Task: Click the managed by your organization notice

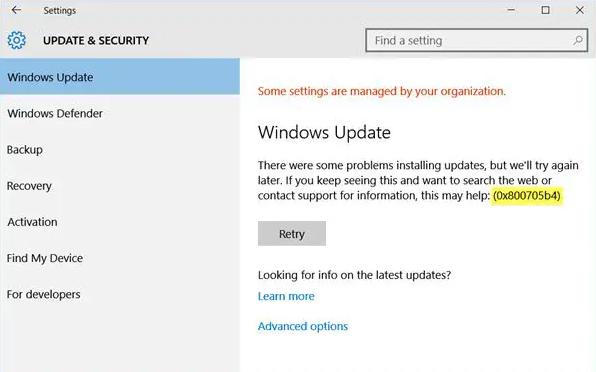Action: pos(382,91)
